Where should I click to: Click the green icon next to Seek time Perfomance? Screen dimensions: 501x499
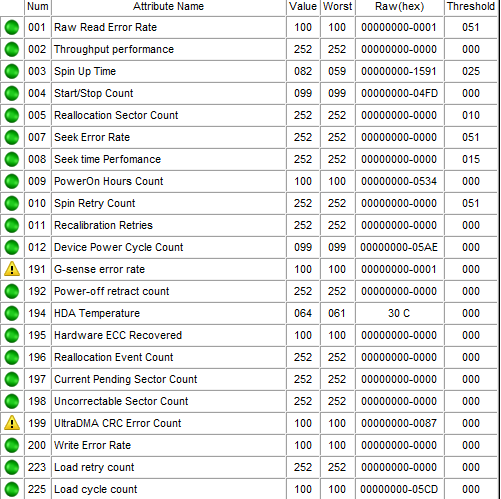[x=12, y=159]
